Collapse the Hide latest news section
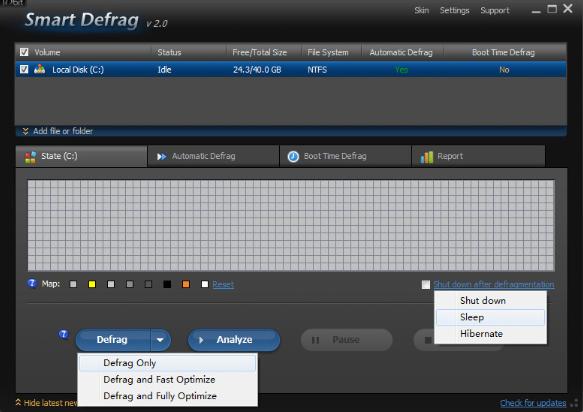583x412 pixels. point(46,403)
